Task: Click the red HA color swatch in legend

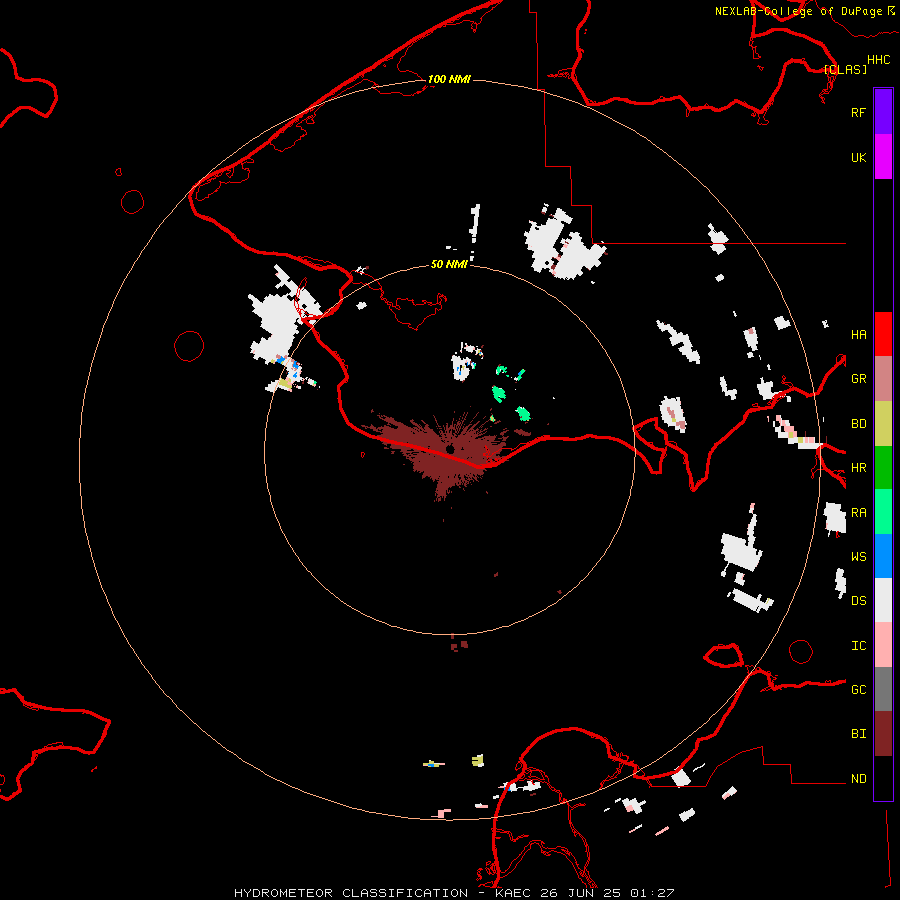Action: (x=883, y=334)
